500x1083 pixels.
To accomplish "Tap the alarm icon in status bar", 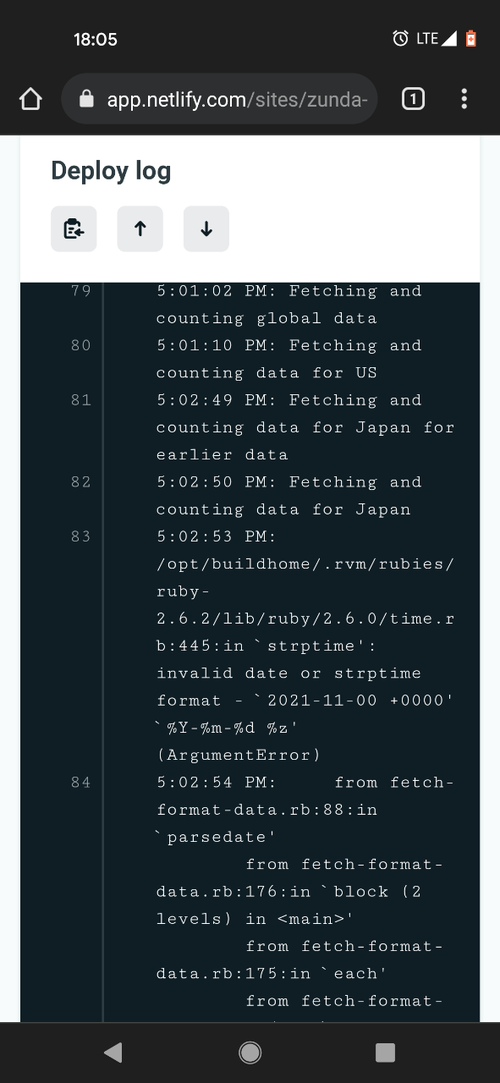I will click(401, 39).
